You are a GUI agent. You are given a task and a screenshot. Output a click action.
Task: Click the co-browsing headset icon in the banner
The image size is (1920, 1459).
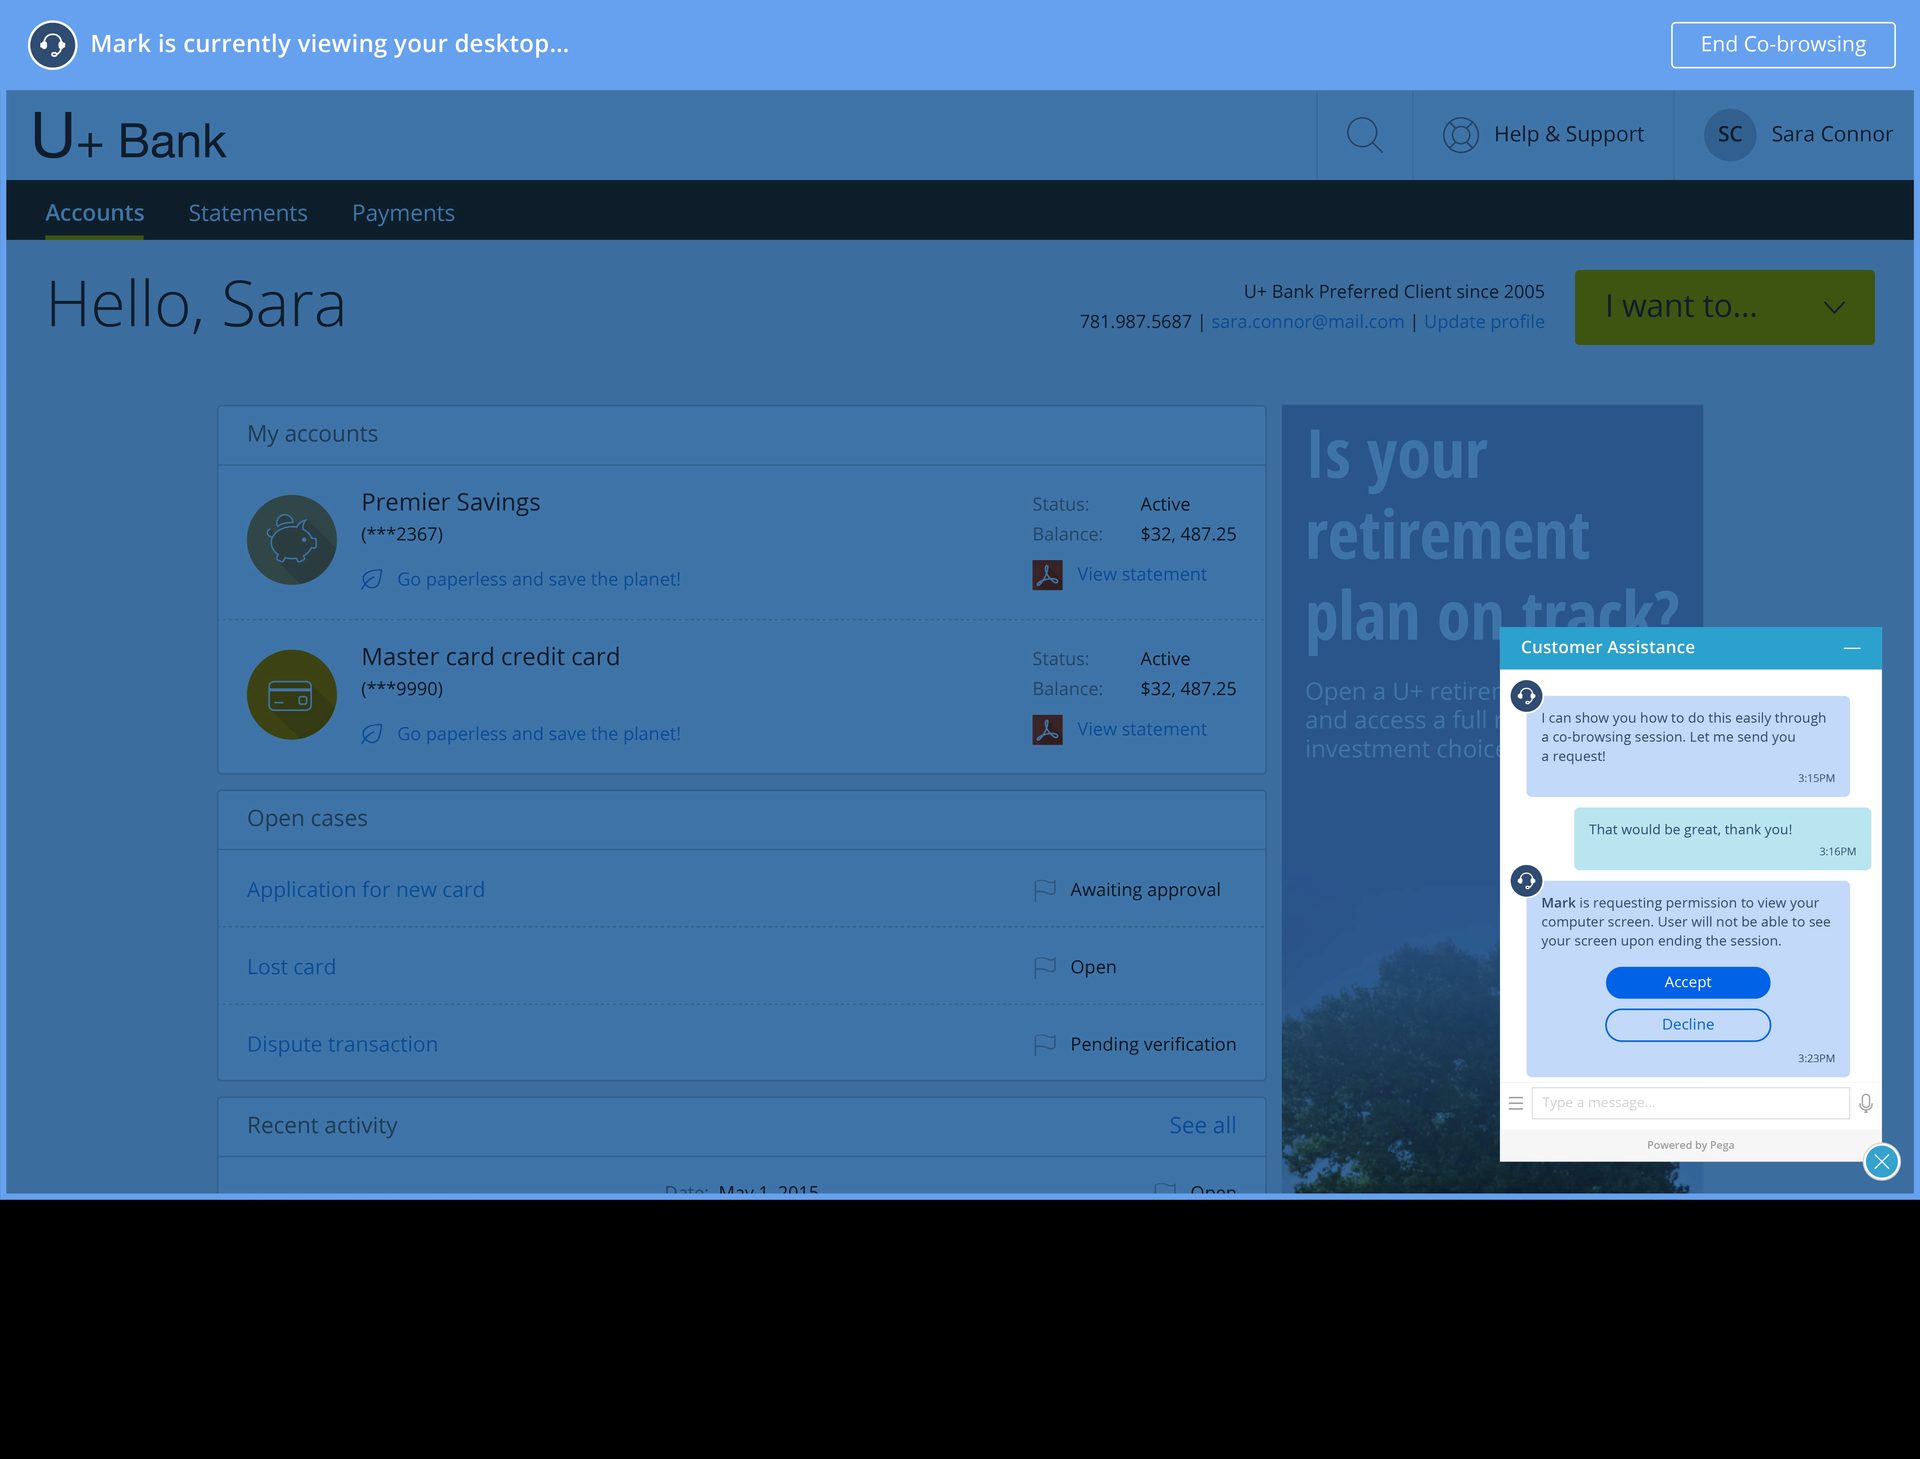click(x=54, y=44)
